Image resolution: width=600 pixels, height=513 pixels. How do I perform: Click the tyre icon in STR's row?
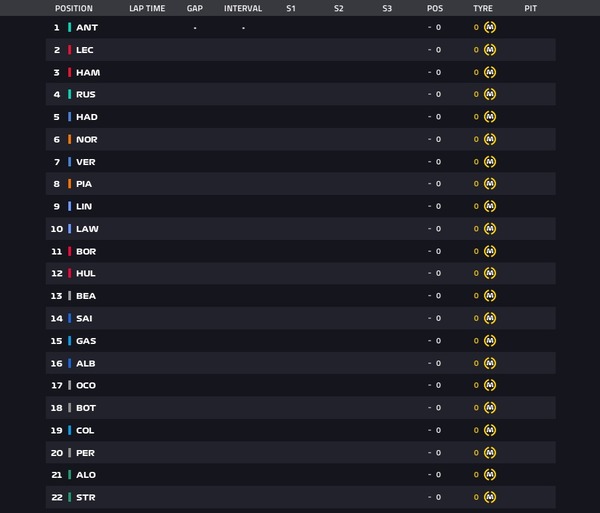click(490, 497)
